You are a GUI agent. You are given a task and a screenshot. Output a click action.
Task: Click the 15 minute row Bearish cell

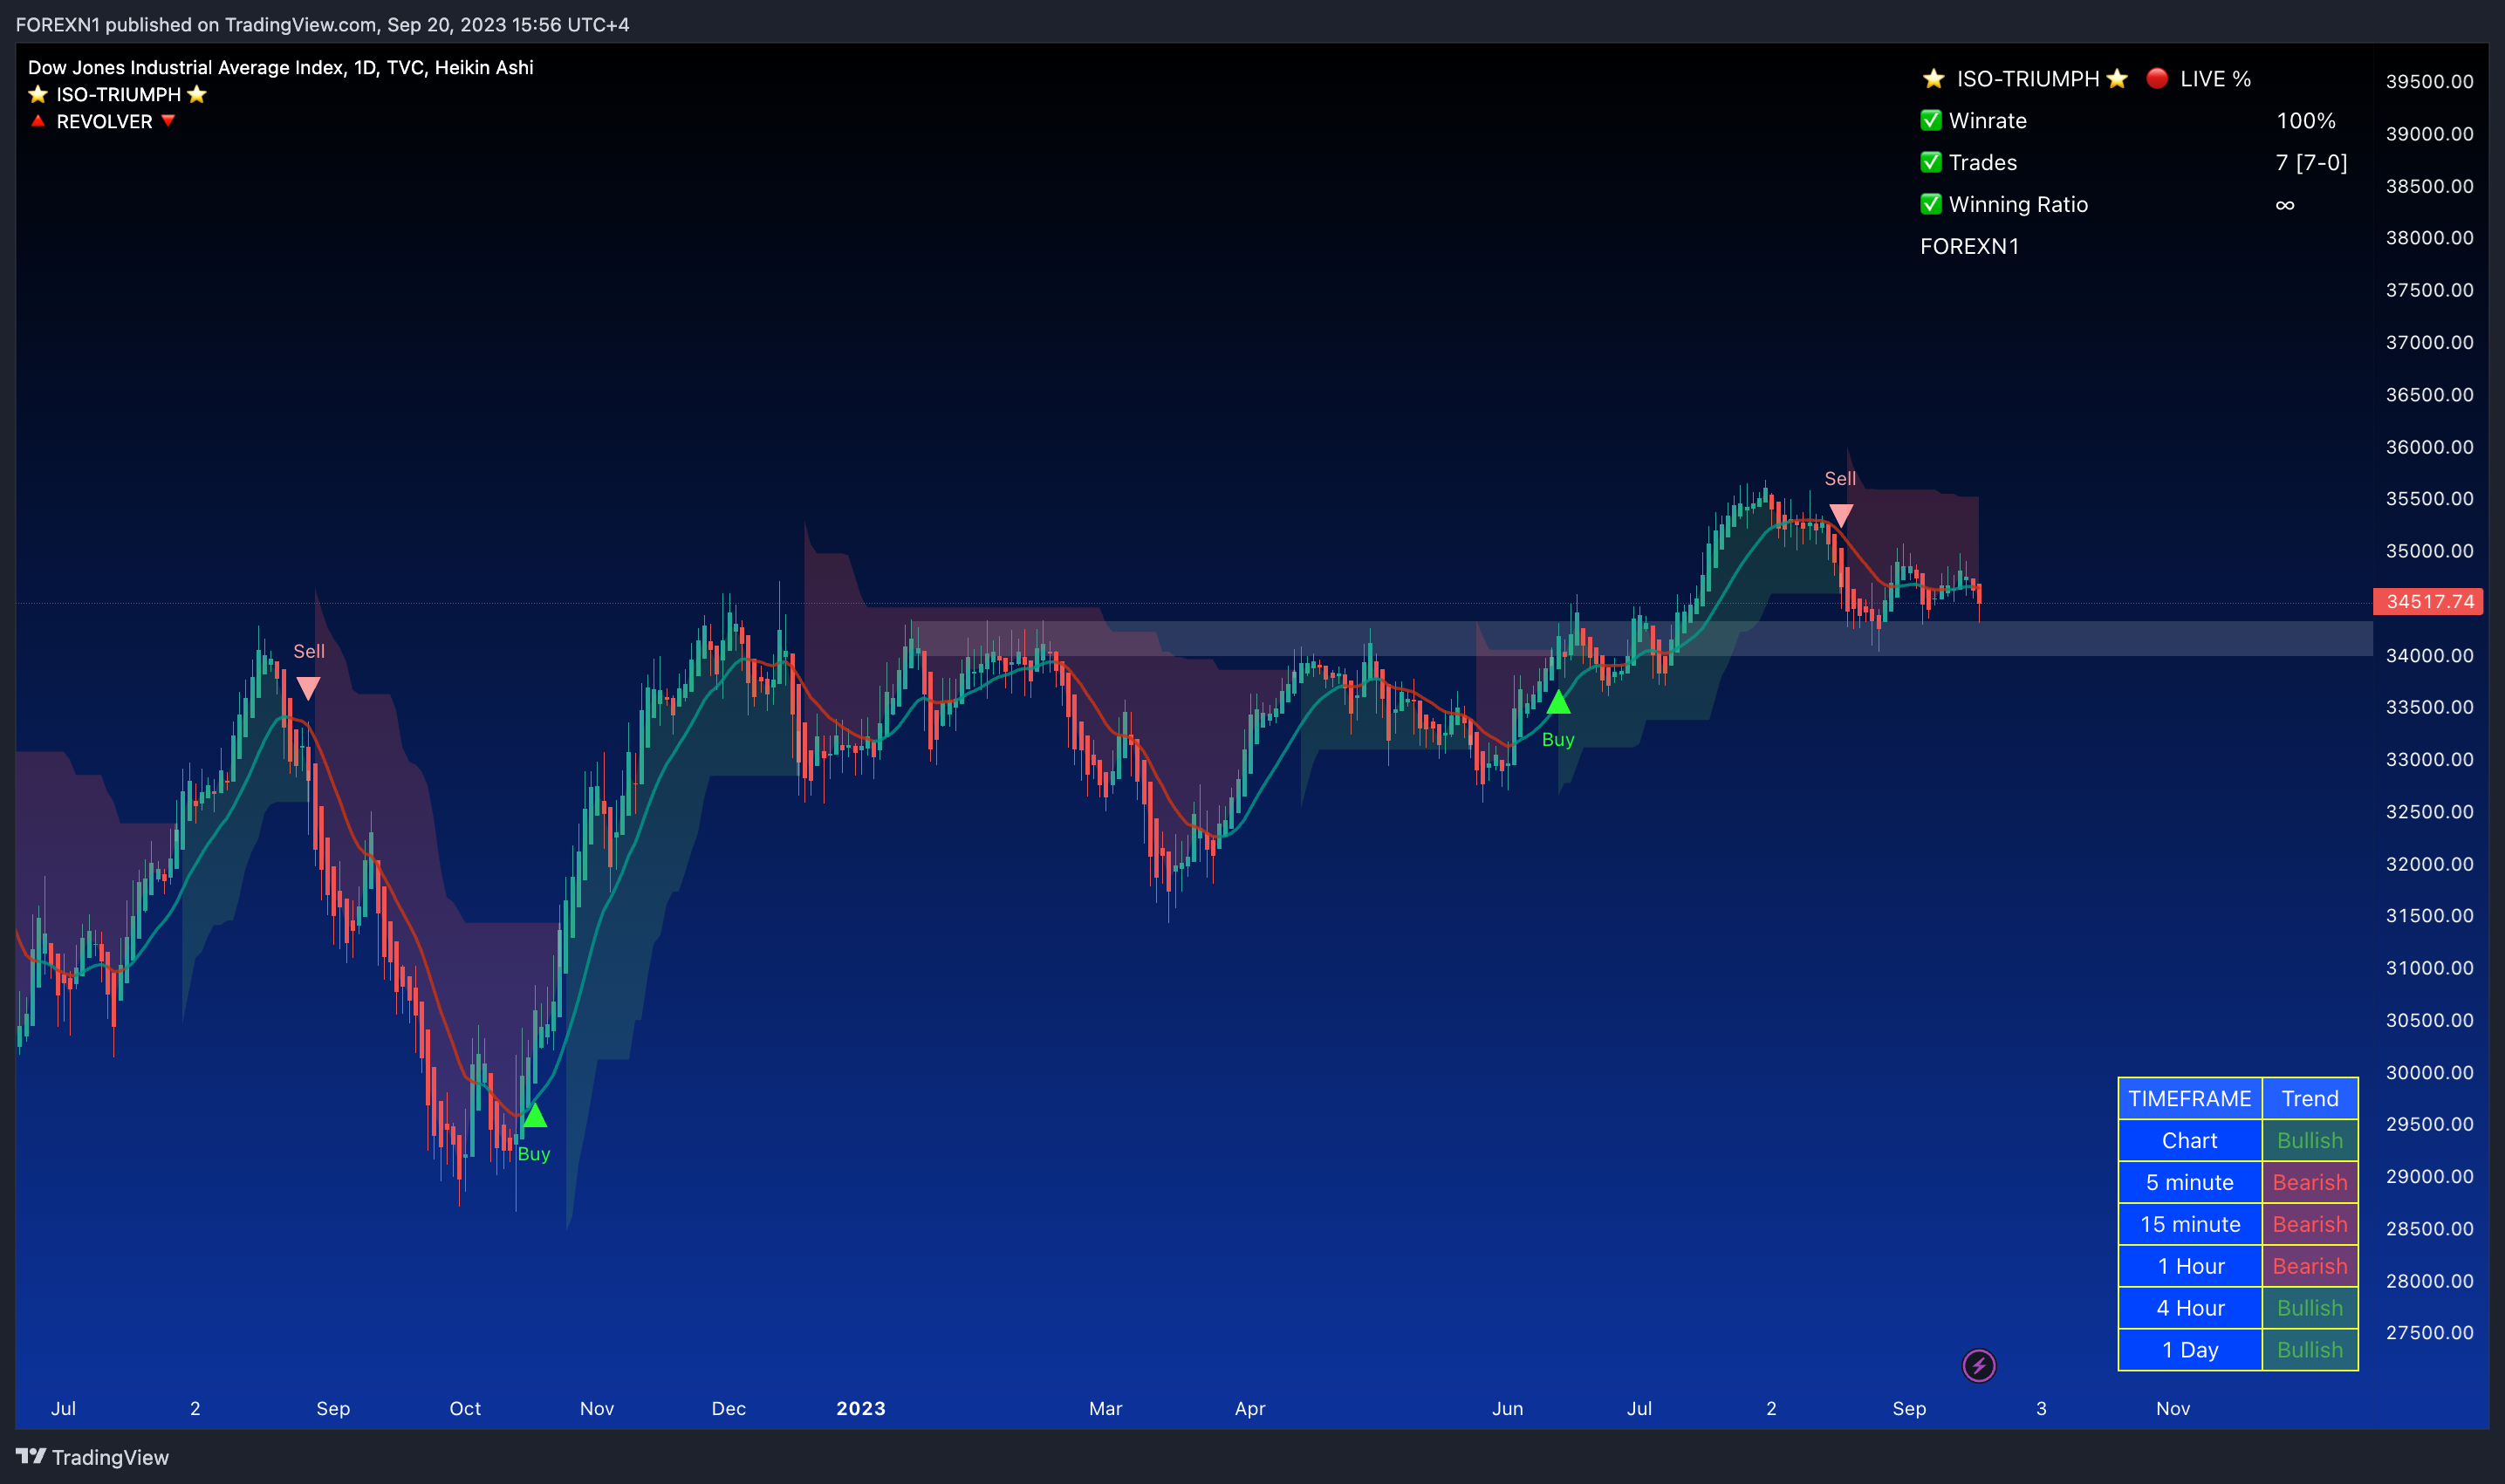click(2310, 1225)
